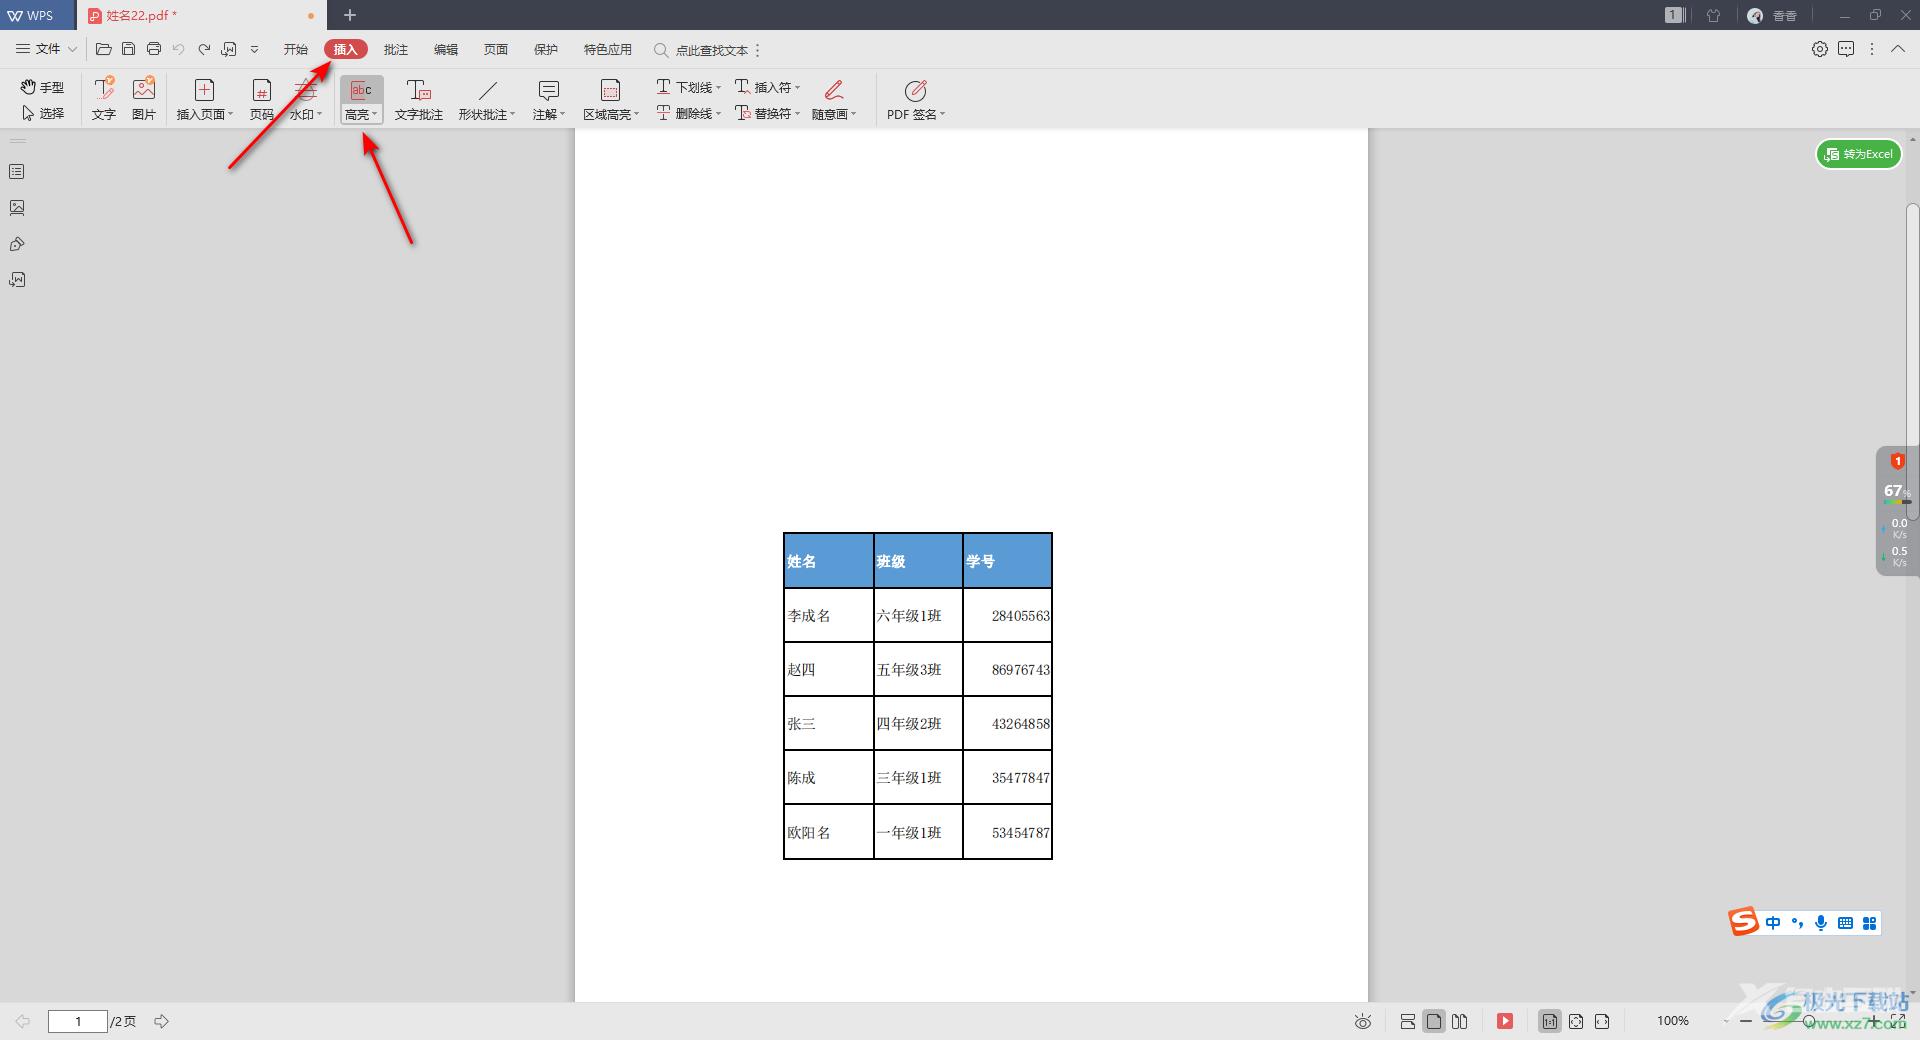Switch to the 开始 tab
The height and width of the screenshot is (1040, 1920).
point(296,49)
